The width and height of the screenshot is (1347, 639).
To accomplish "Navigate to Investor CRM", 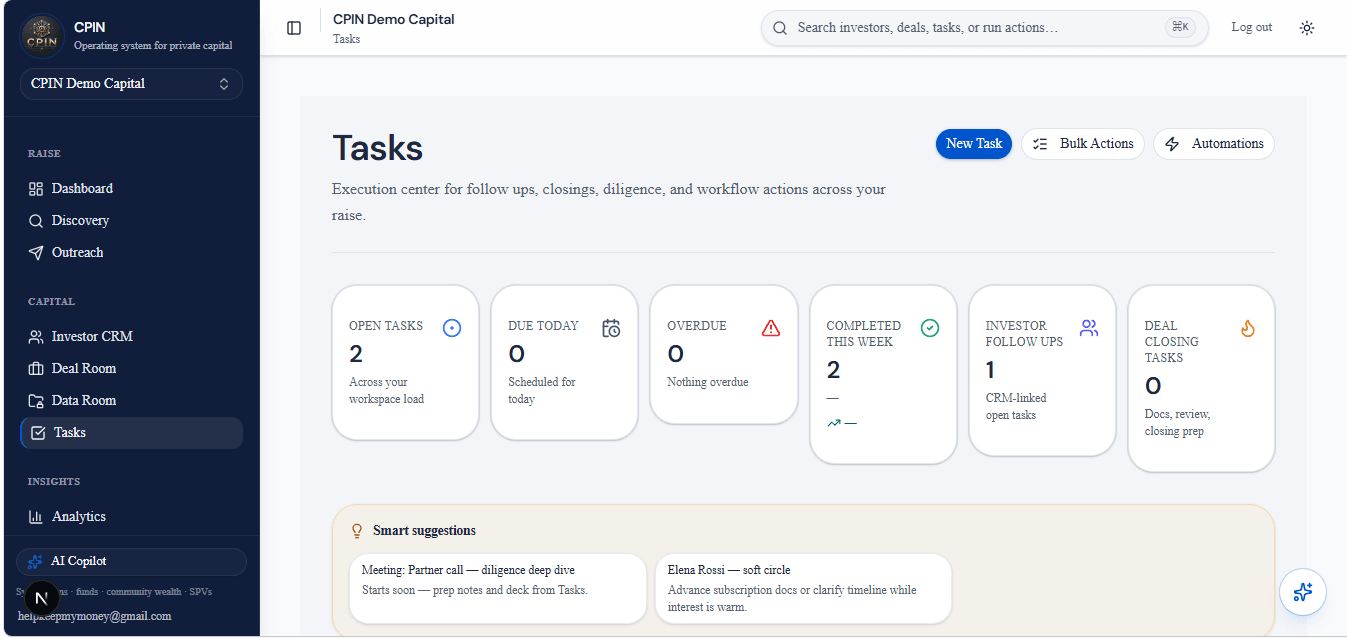I will 131,337.
